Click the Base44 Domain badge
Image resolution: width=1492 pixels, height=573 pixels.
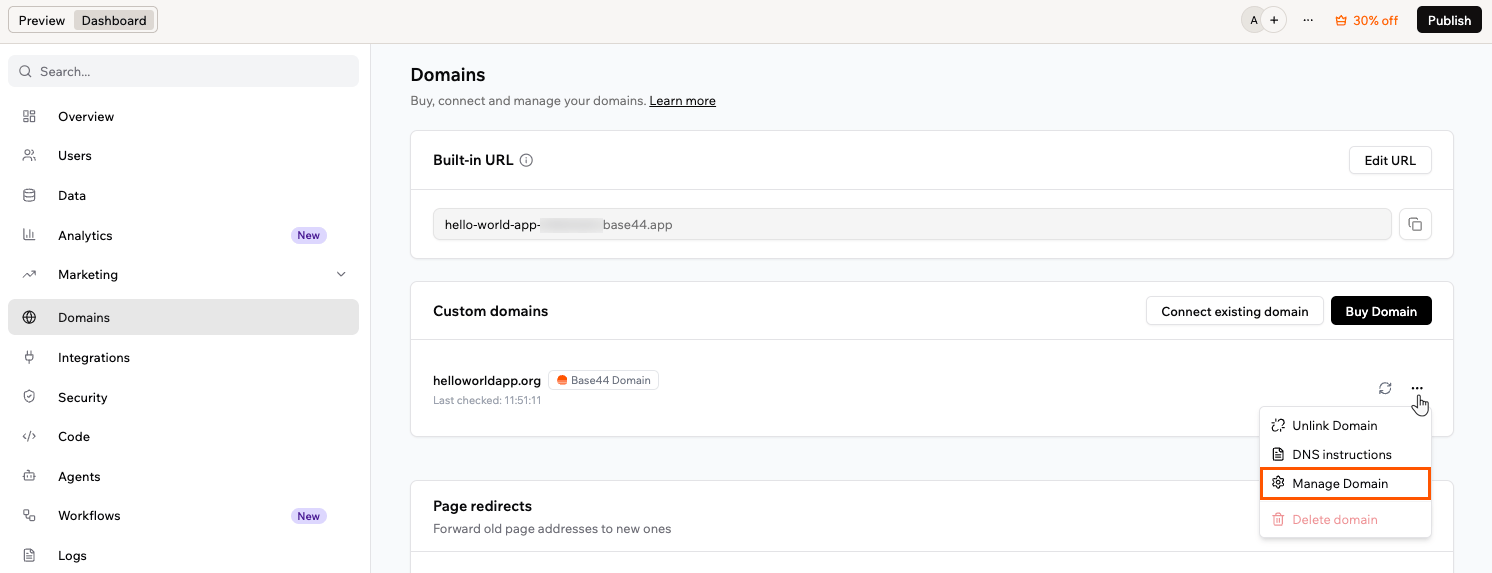tap(603, 380)
